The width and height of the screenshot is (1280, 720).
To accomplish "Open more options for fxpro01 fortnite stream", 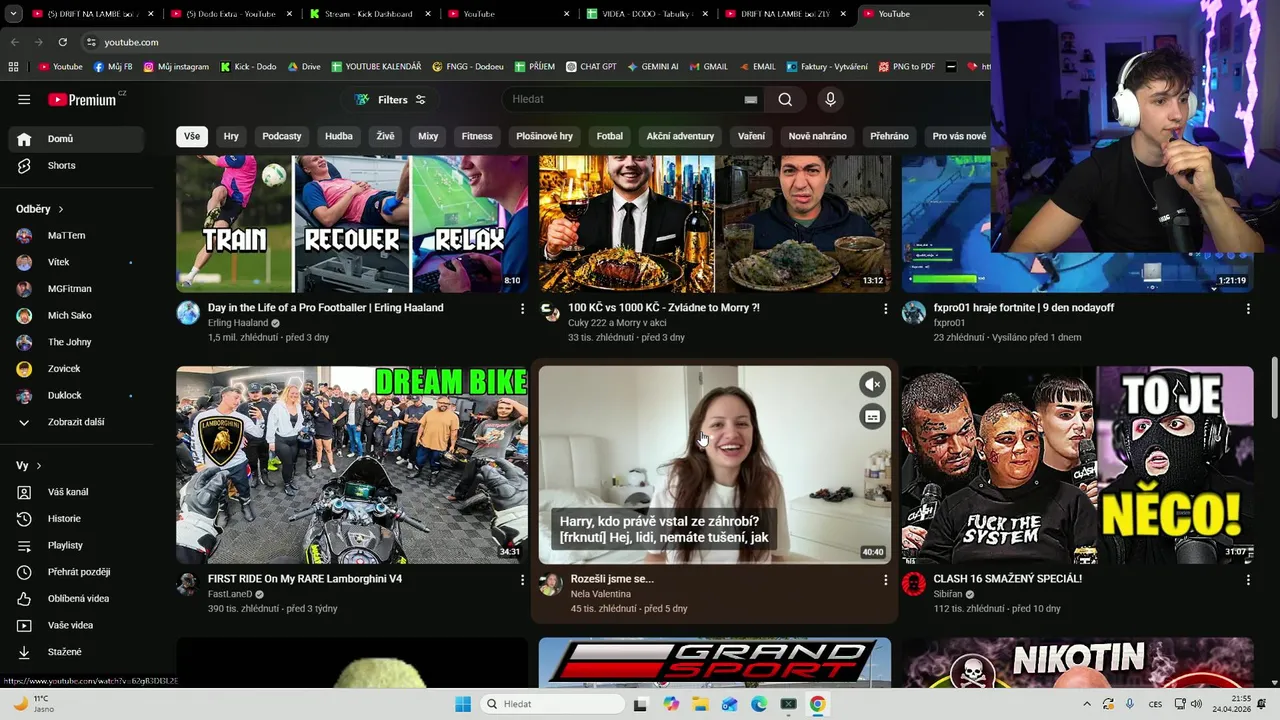I will point(1248,309).
